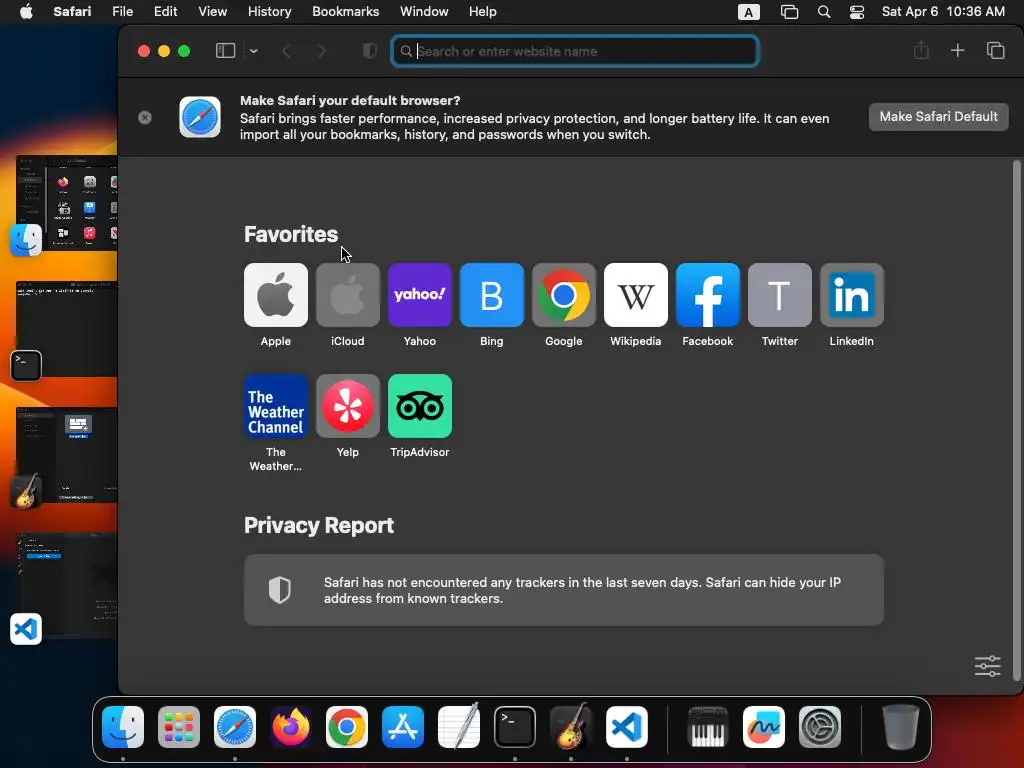Open the History menu
The width and height of the screenshot is (1024, 768).
coord(269,12)
